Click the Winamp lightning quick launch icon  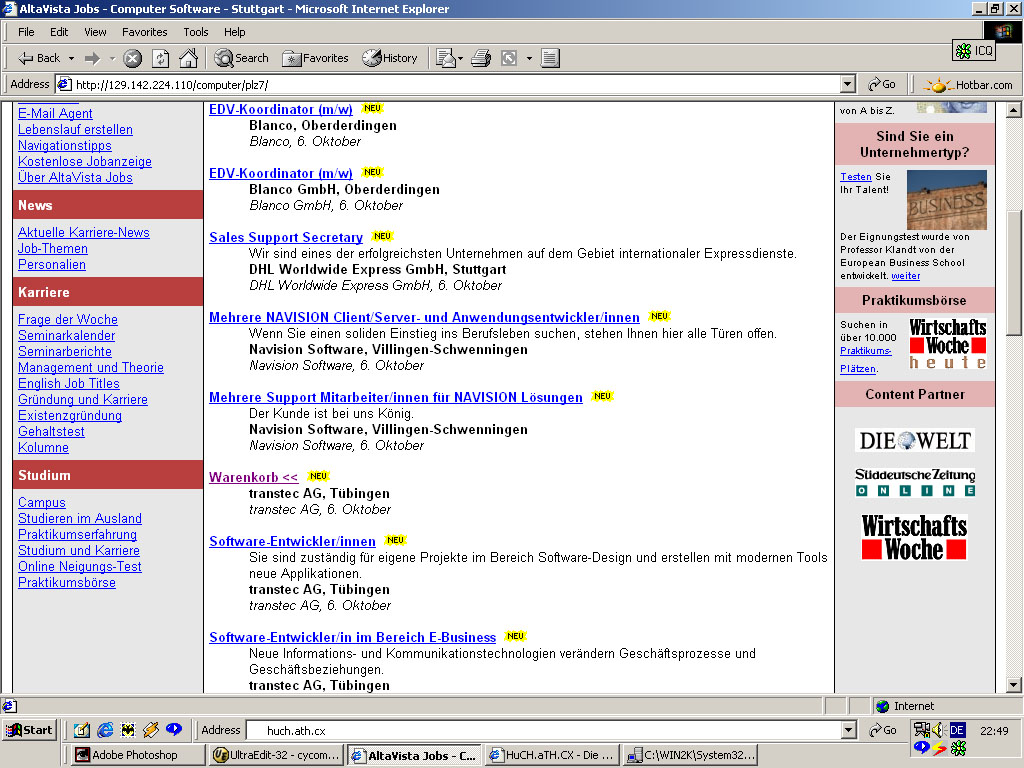click(x=151, y=730)
